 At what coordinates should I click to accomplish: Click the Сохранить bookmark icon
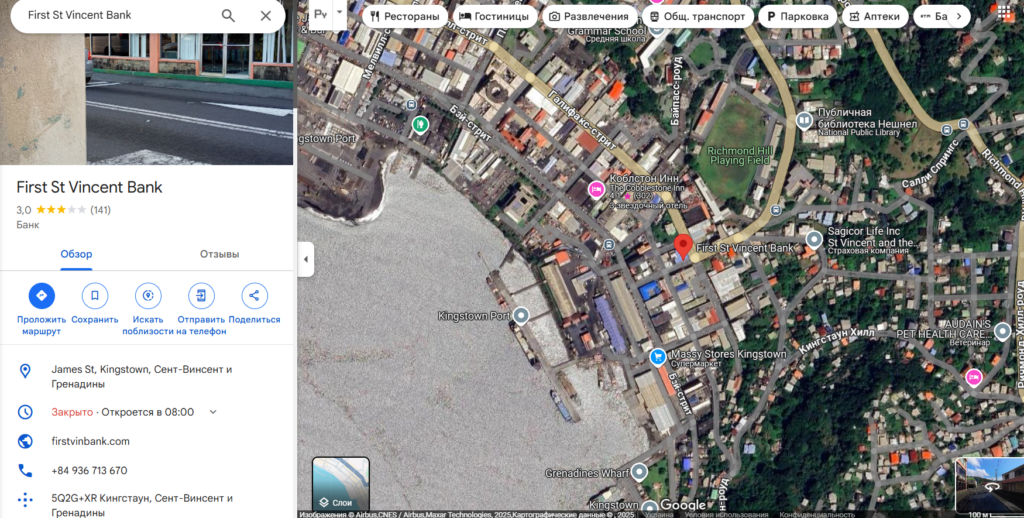tap(95, 296)
